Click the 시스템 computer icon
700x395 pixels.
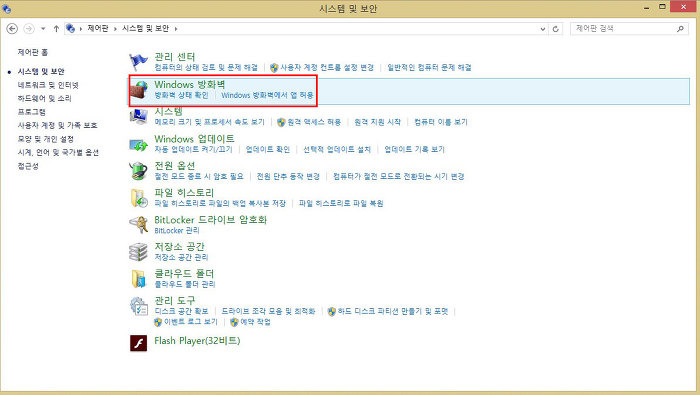[x=139, y=116]
